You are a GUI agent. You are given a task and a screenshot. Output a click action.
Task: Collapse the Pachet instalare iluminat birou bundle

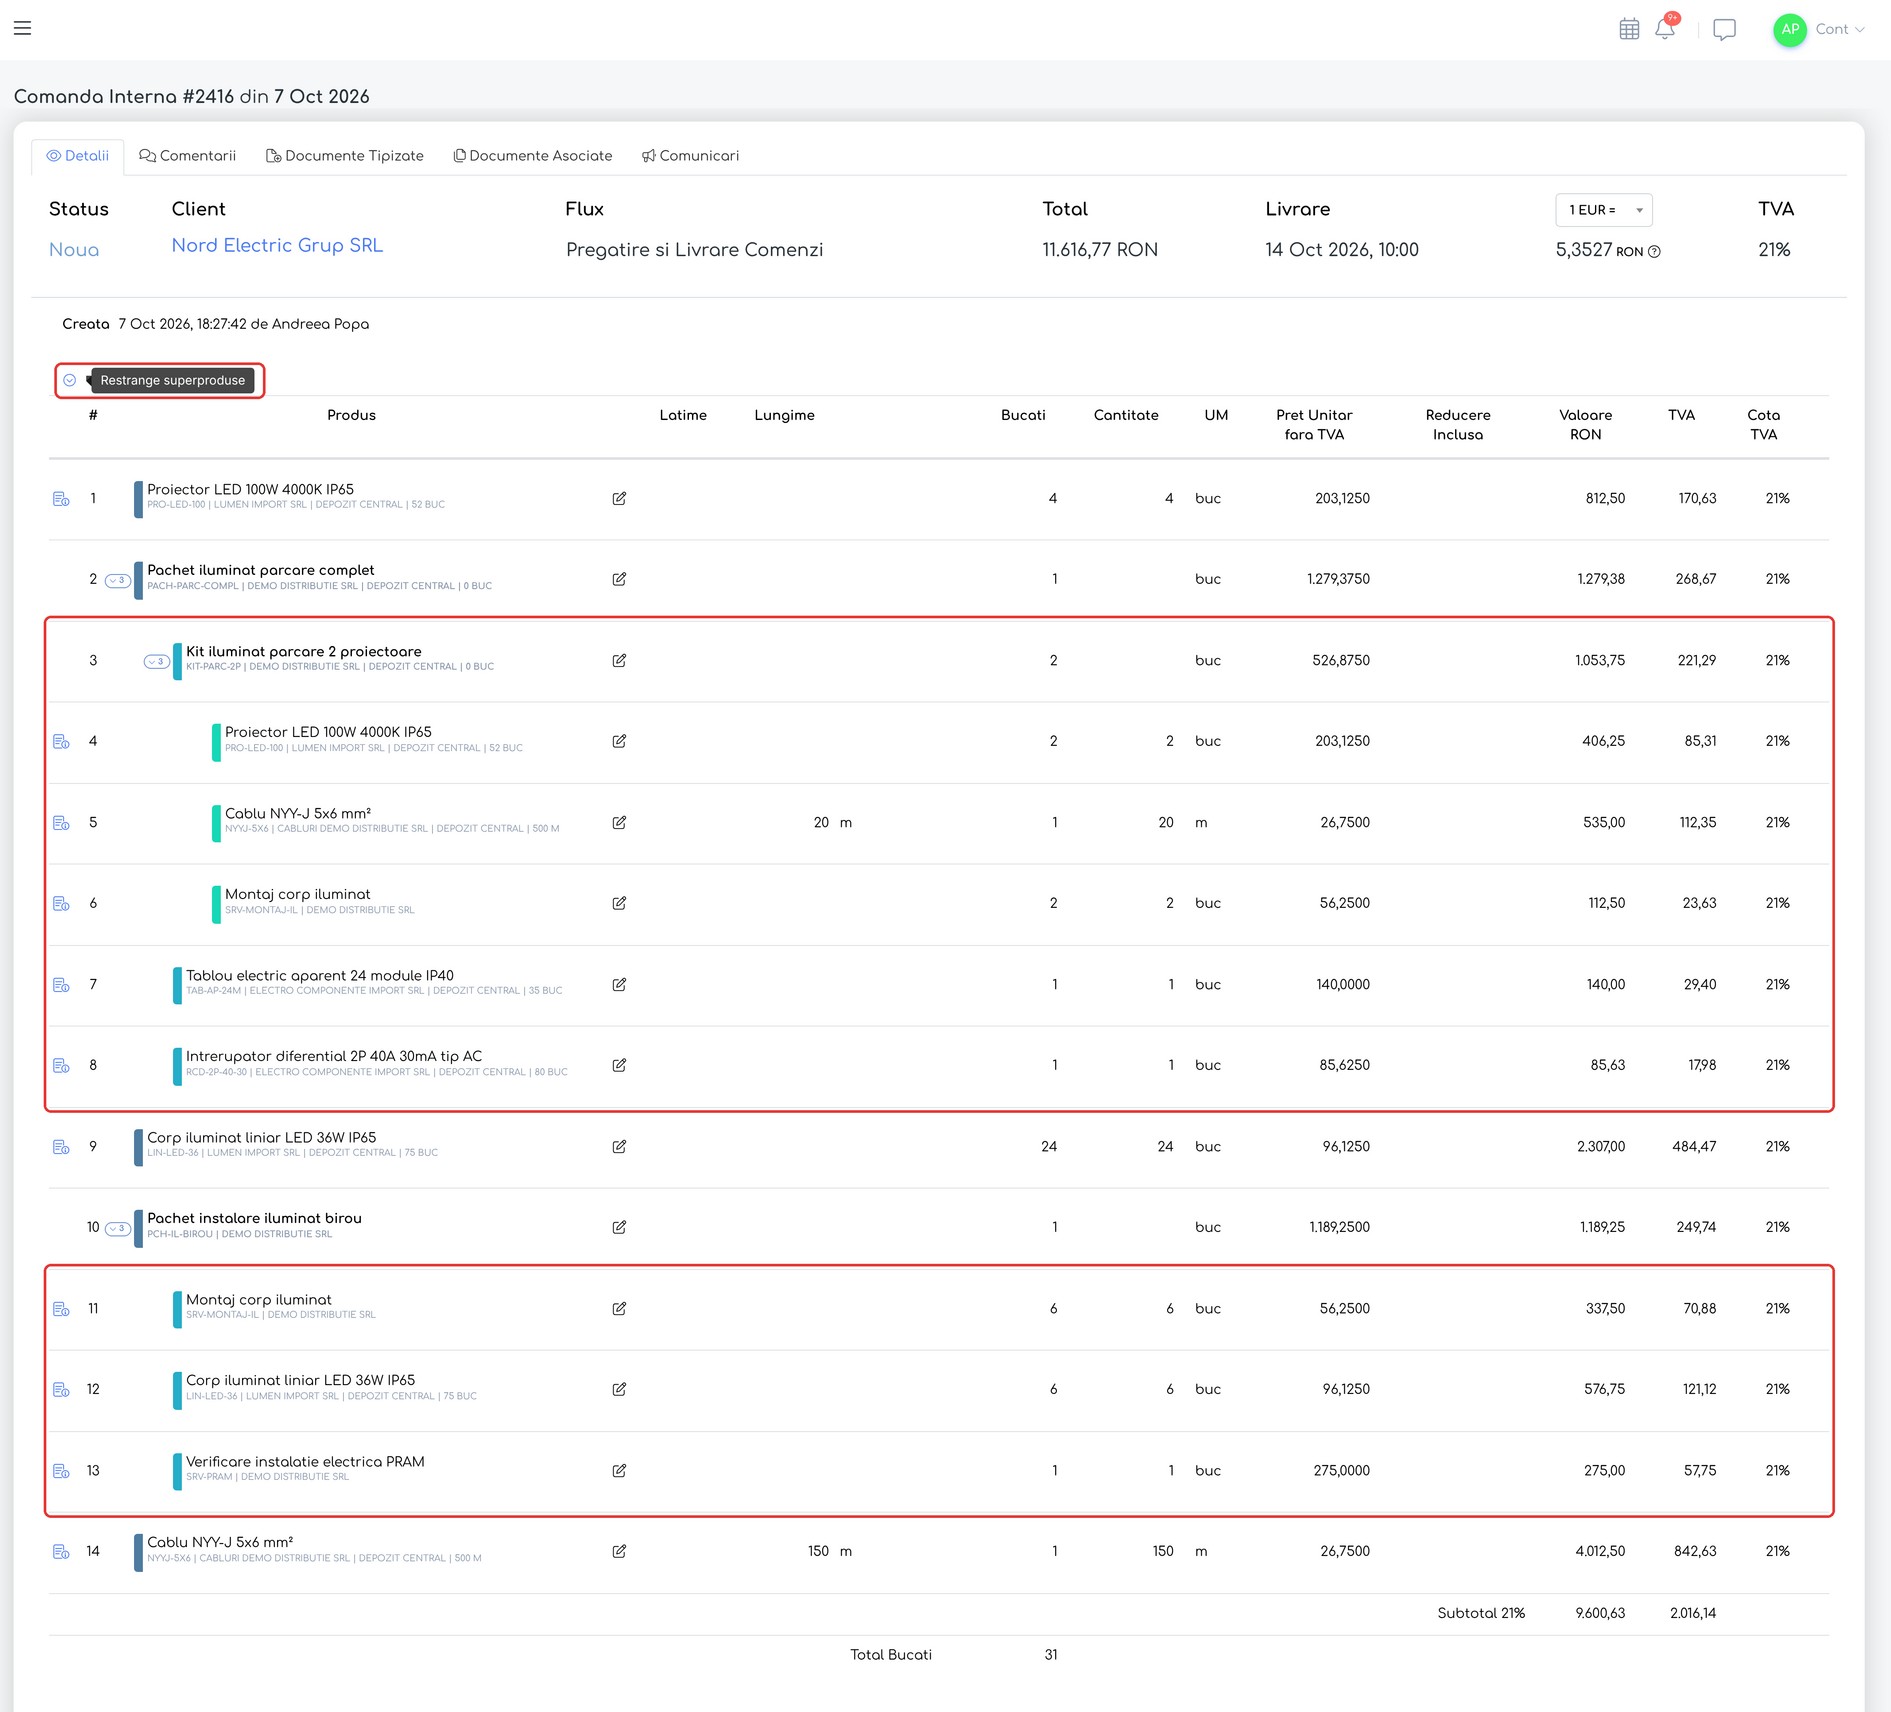tap(118, 1228)
